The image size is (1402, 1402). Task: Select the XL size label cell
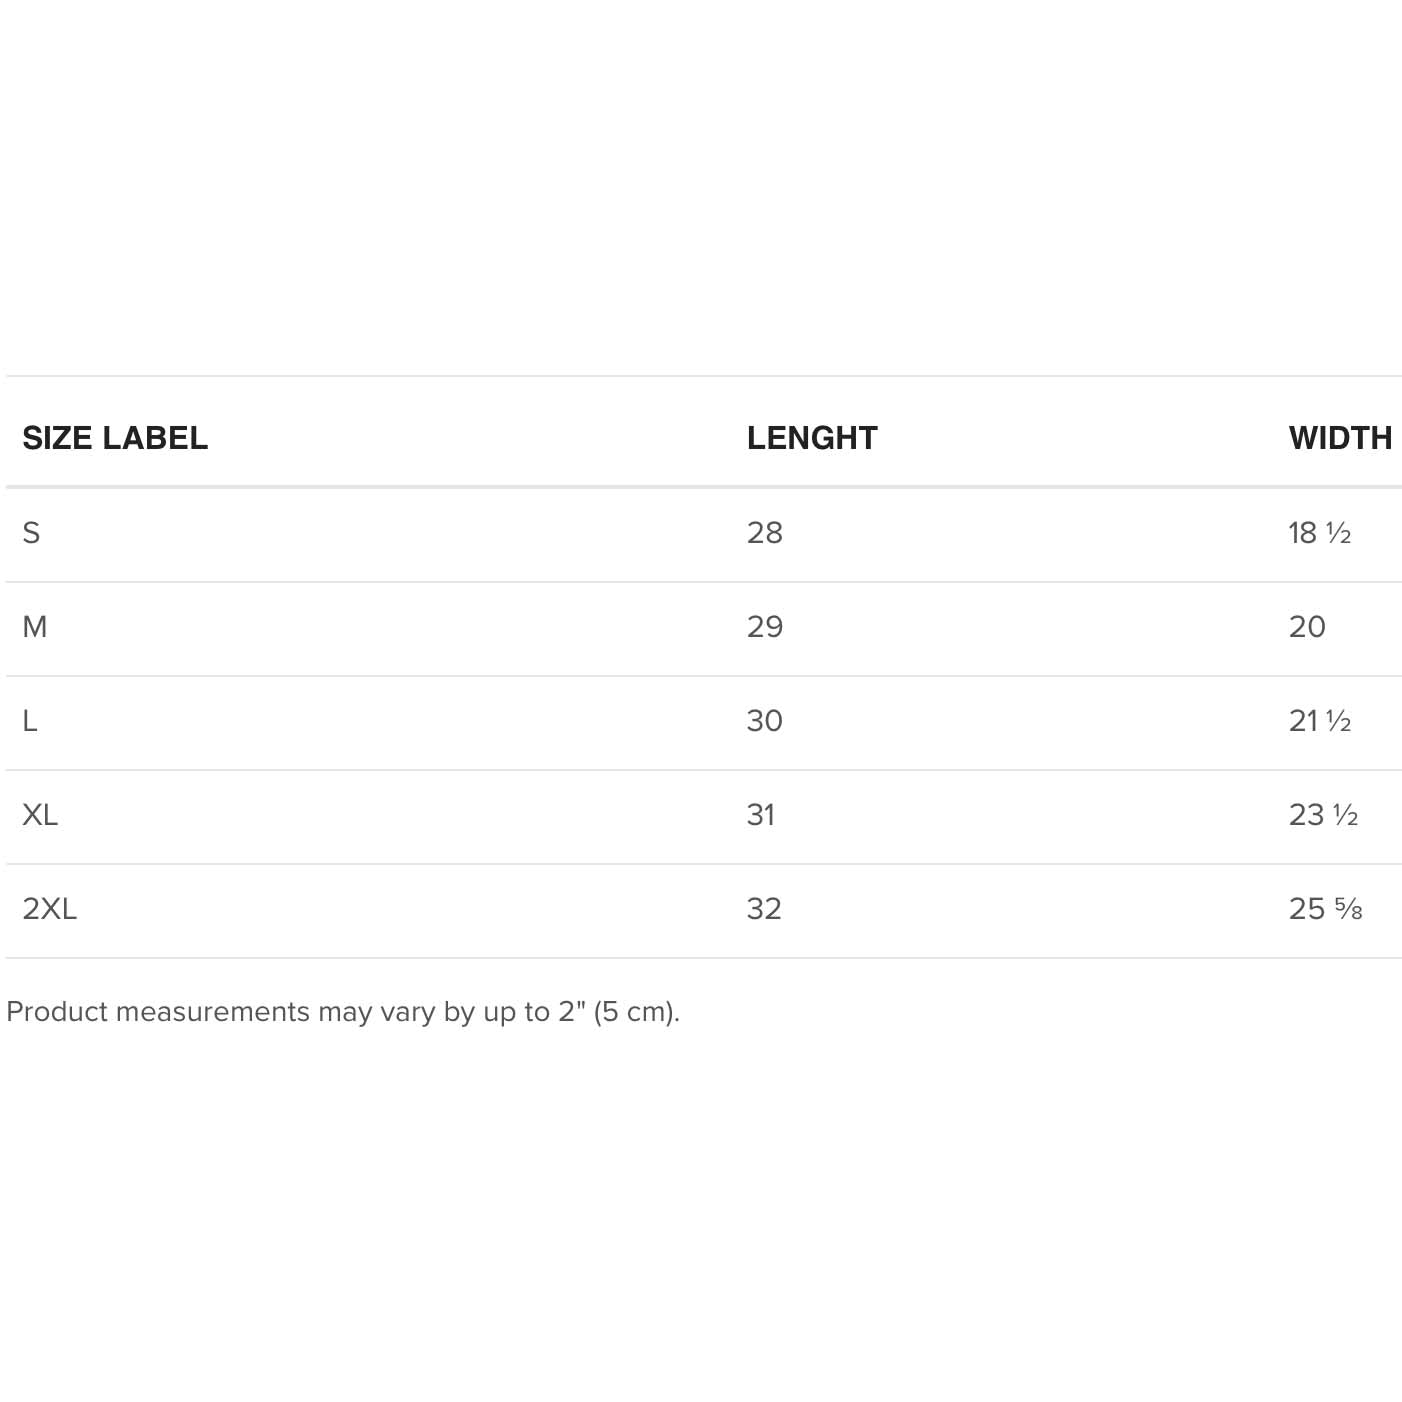(40, 815)
